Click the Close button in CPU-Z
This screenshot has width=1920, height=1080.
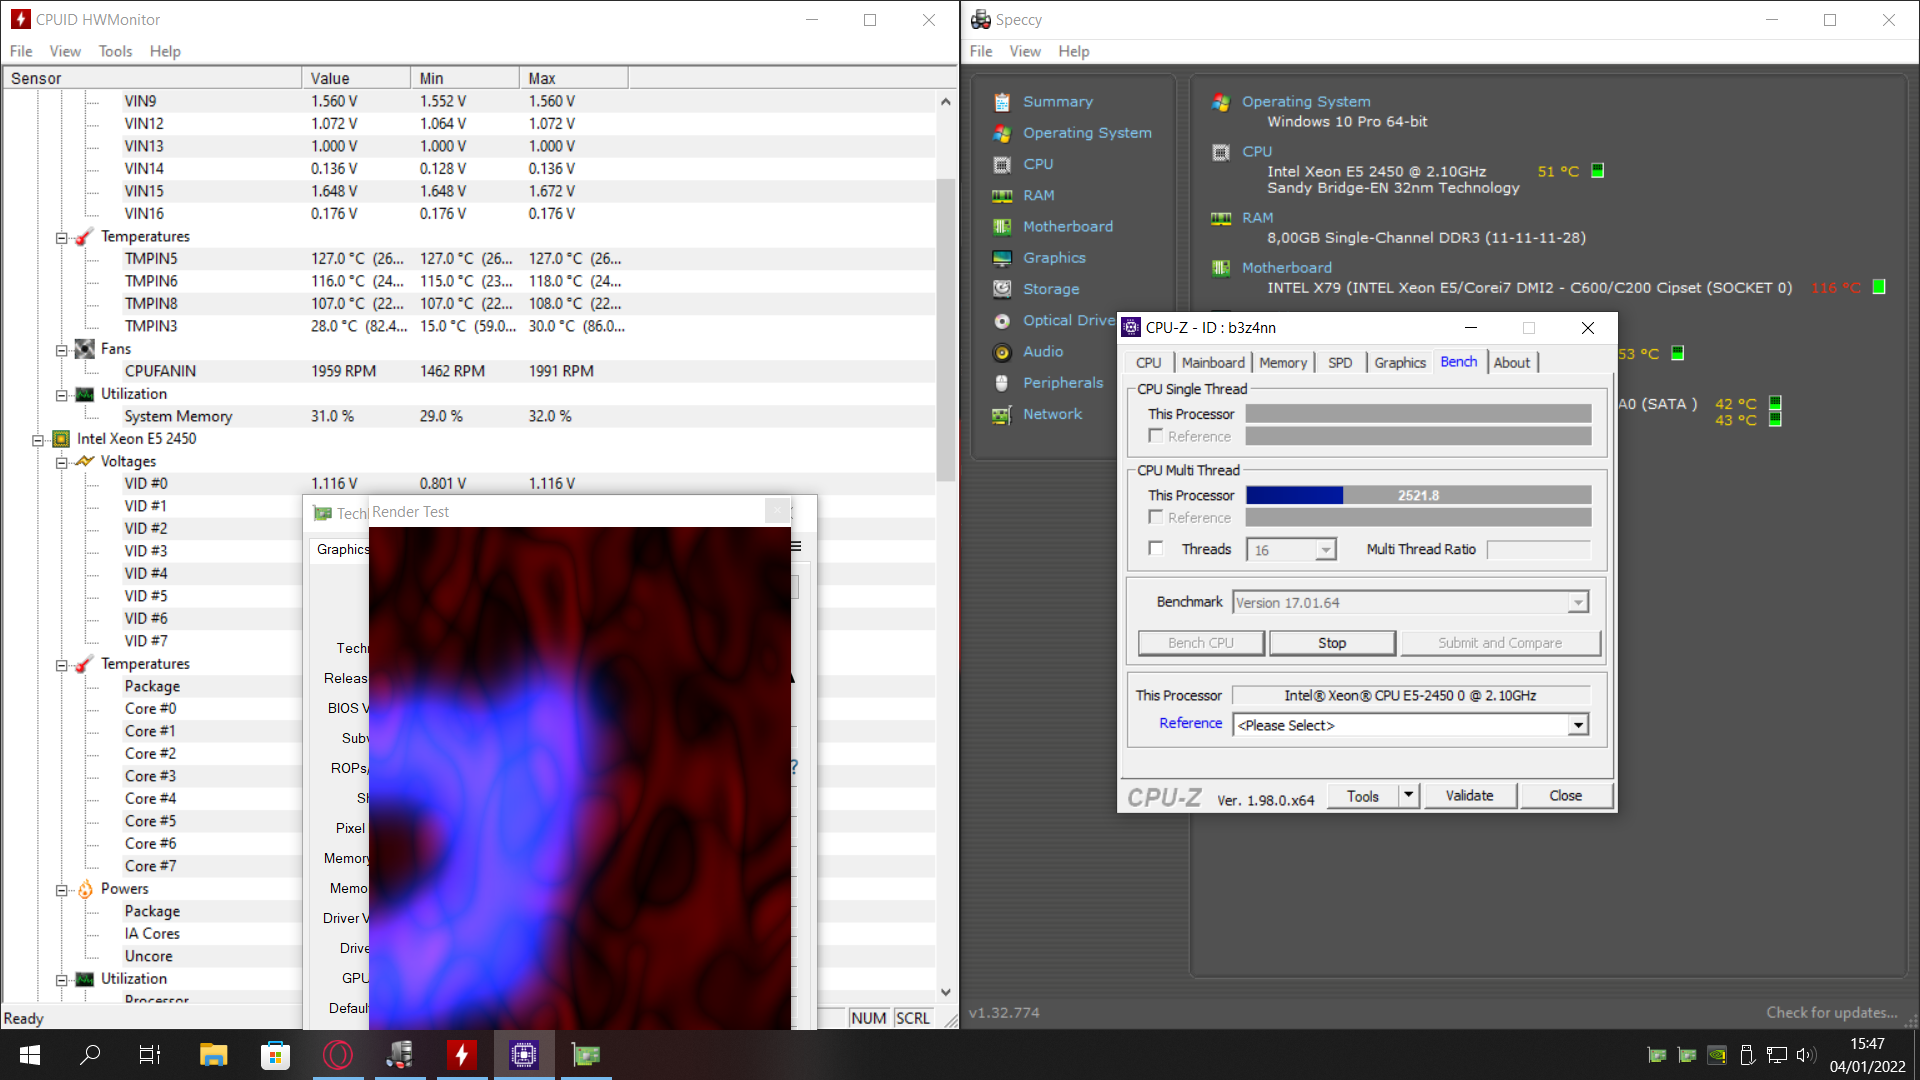(1565, 796)
